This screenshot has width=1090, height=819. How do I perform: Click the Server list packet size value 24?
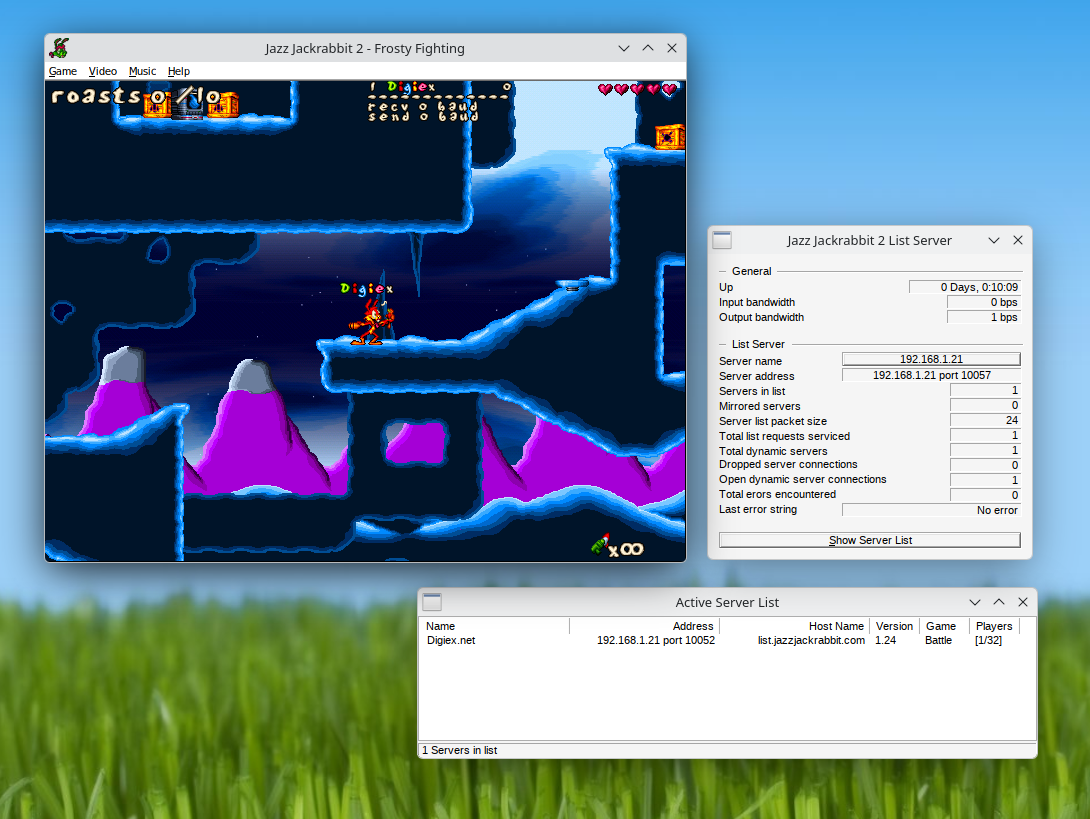pos(985,420)
